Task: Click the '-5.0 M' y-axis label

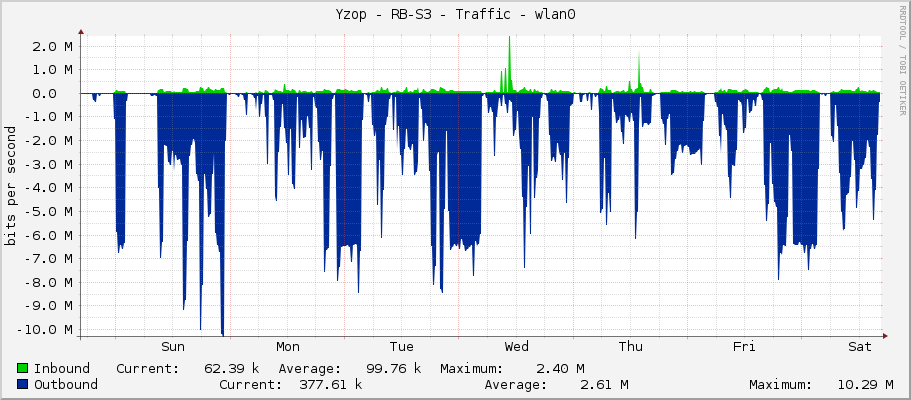Action: tap(49, 211)
